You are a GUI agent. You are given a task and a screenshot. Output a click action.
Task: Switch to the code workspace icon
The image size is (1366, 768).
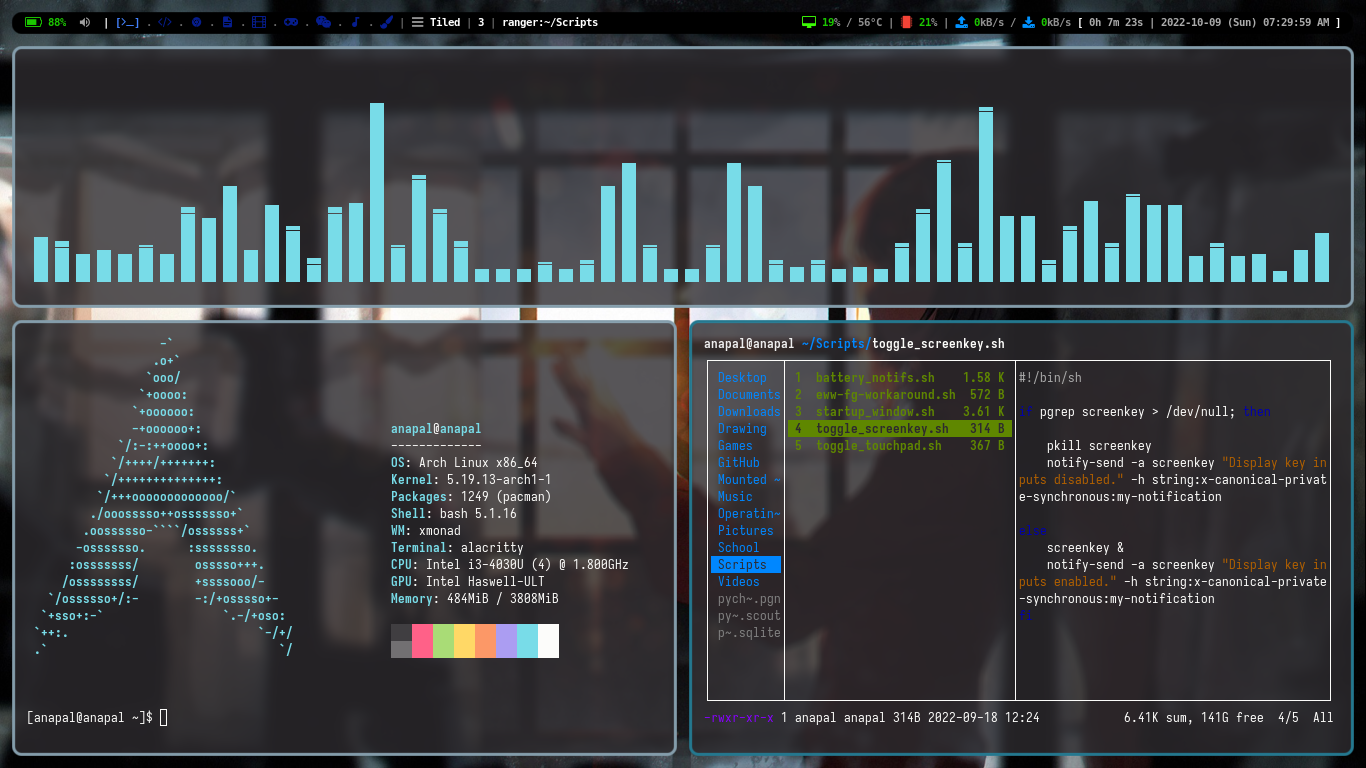point(165,22)
